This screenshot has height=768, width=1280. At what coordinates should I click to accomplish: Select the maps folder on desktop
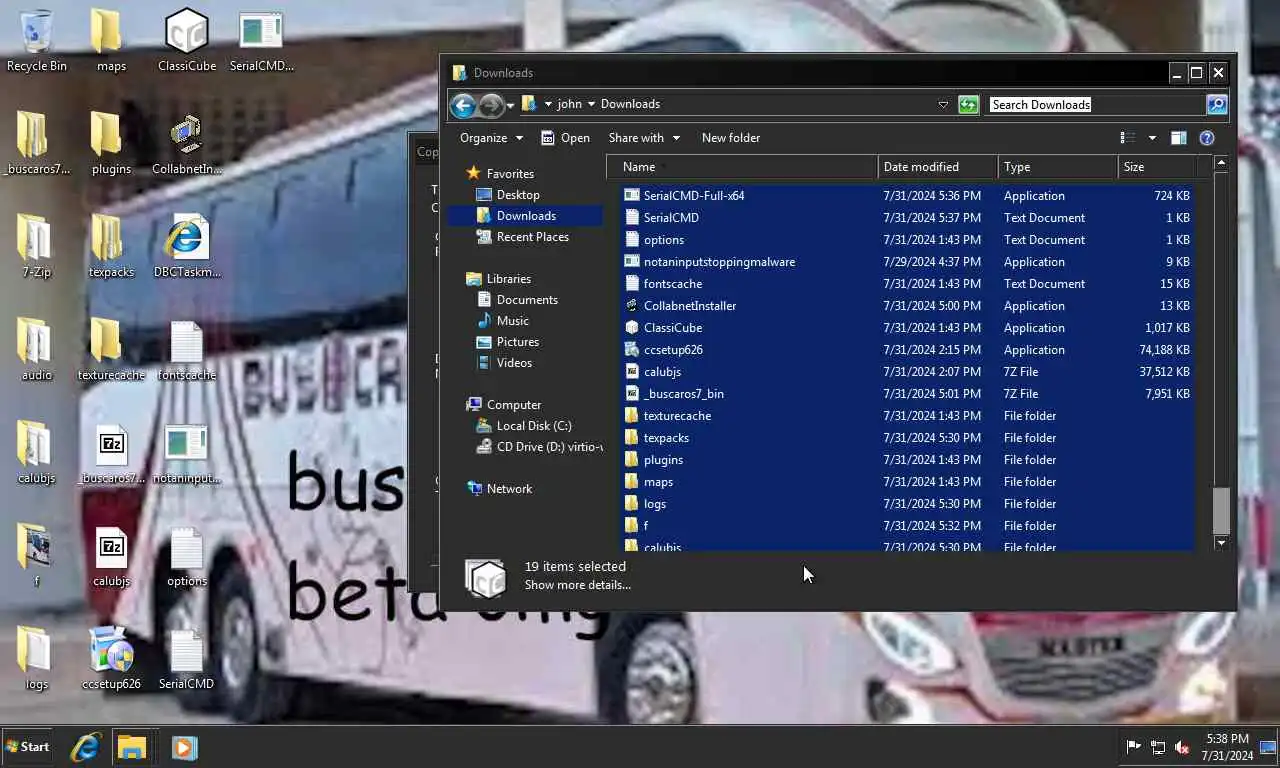(111, 42)
